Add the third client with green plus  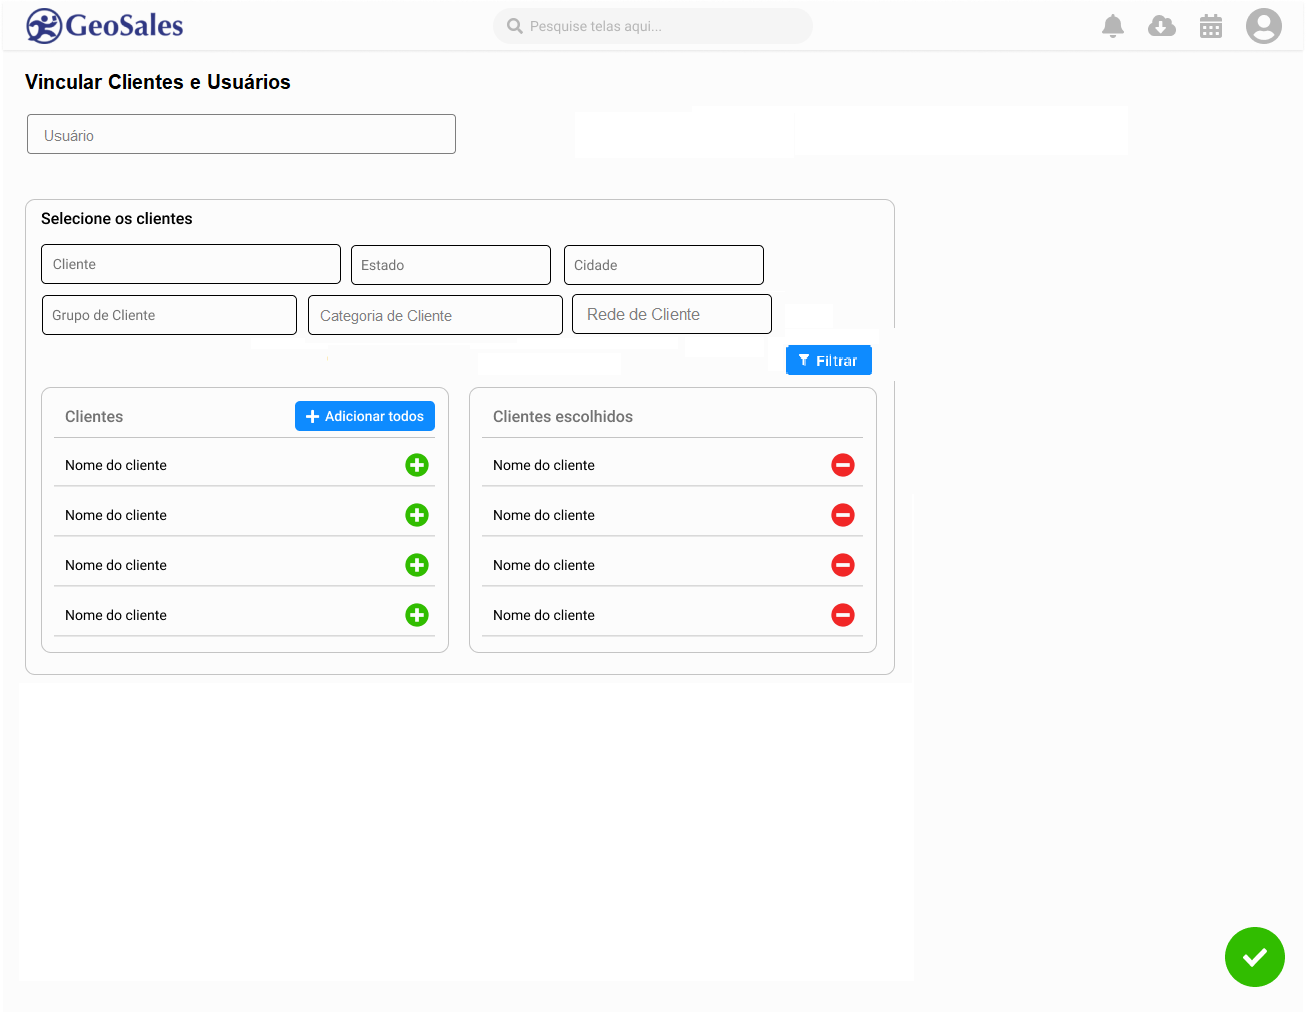417,565
